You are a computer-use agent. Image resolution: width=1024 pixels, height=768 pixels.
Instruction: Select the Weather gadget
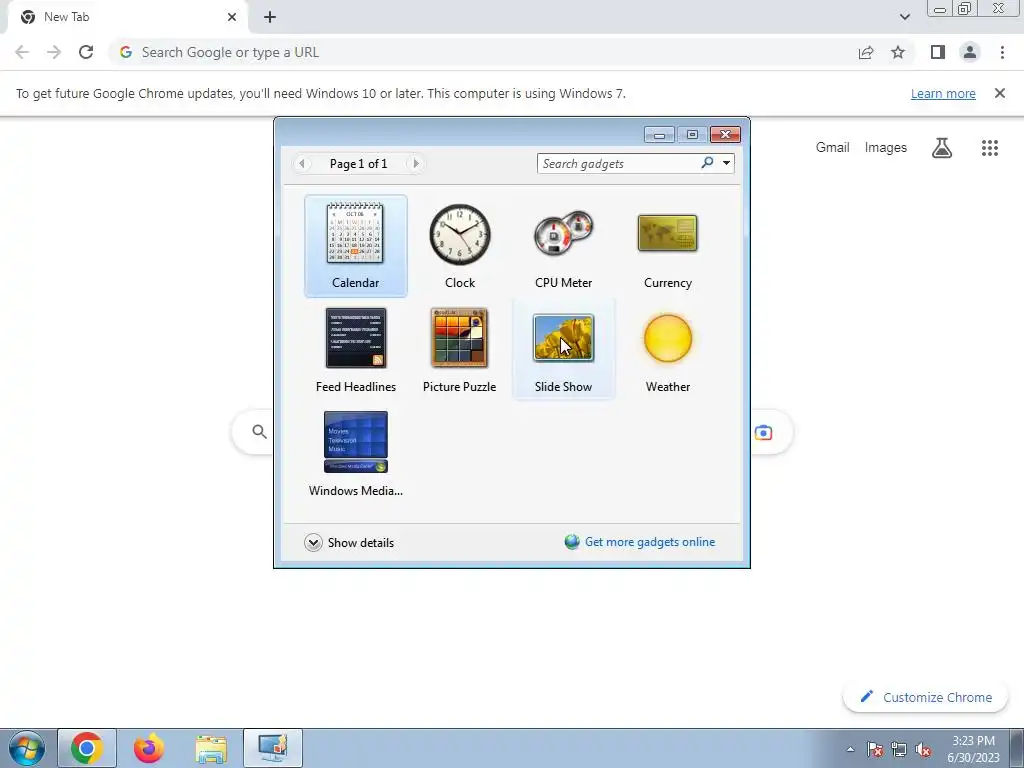667,350
